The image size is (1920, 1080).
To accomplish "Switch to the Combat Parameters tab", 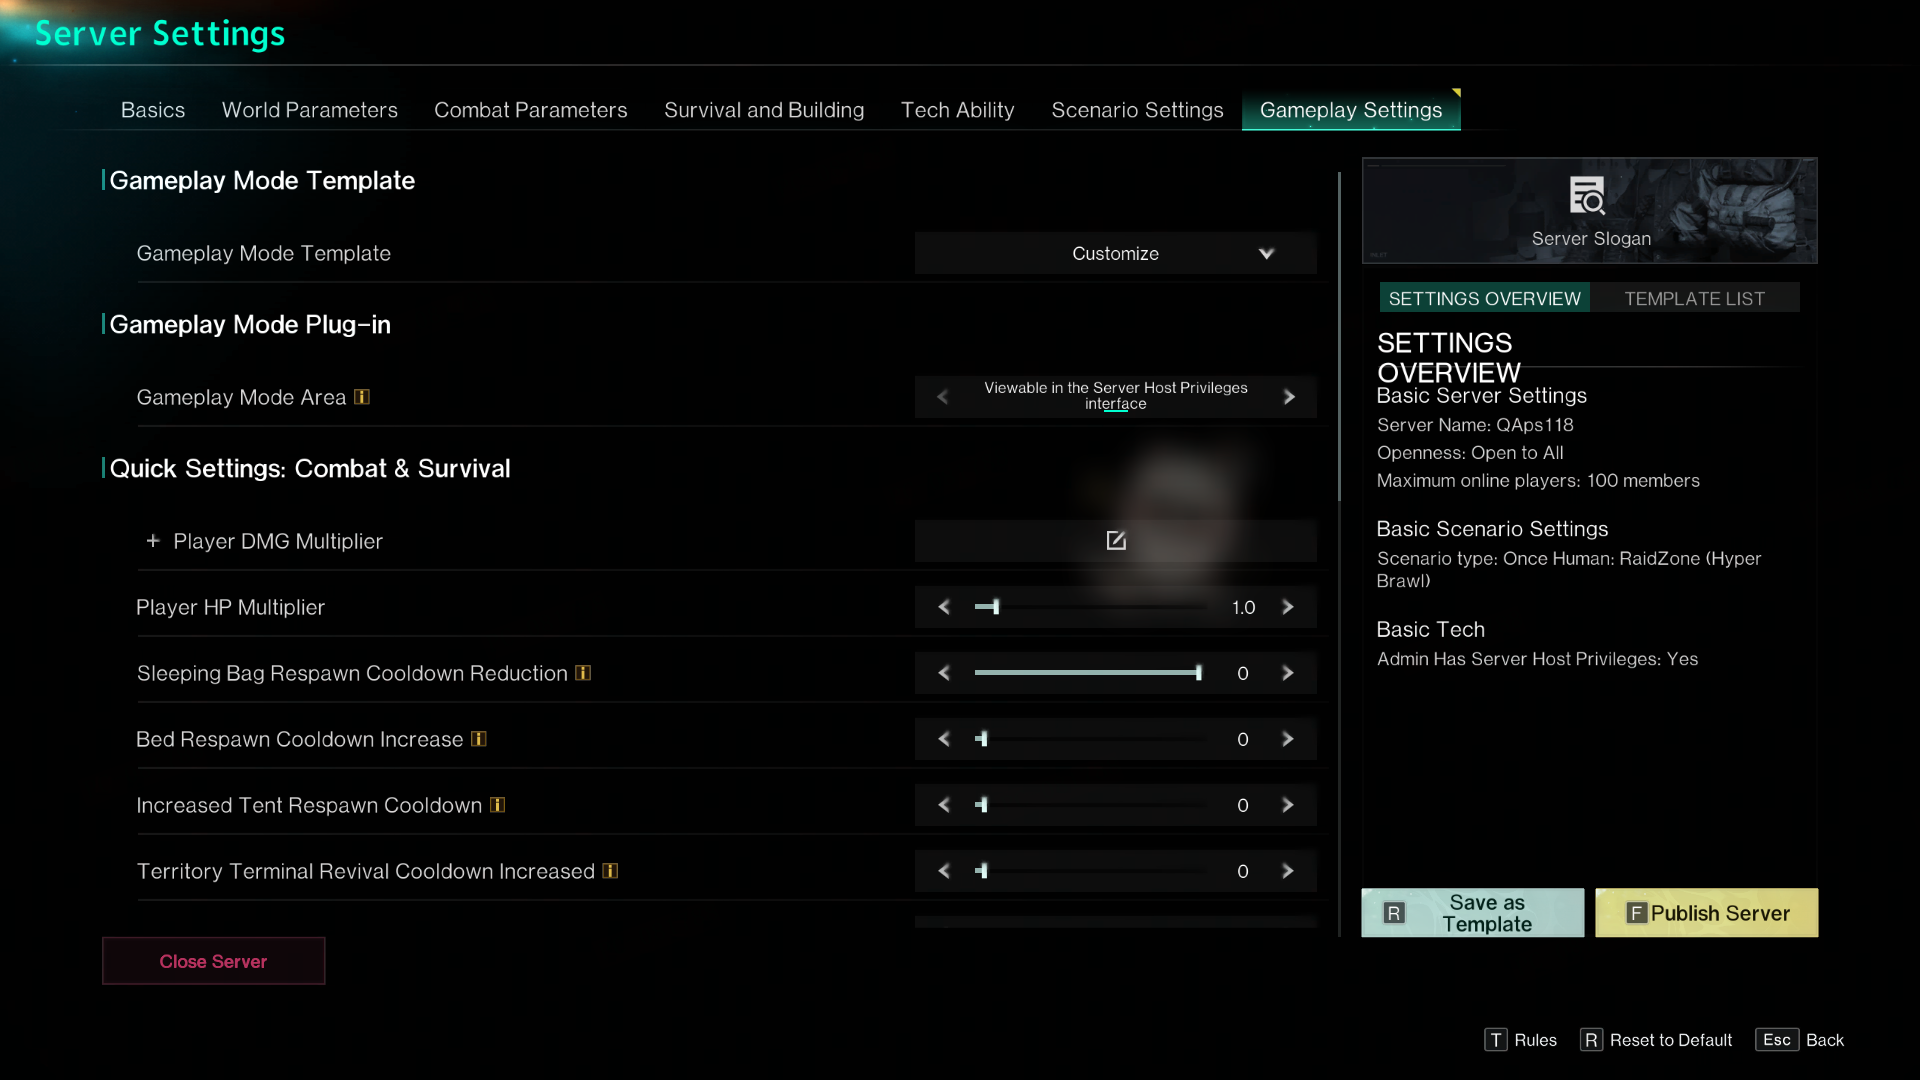I will [x=530, y=110].
